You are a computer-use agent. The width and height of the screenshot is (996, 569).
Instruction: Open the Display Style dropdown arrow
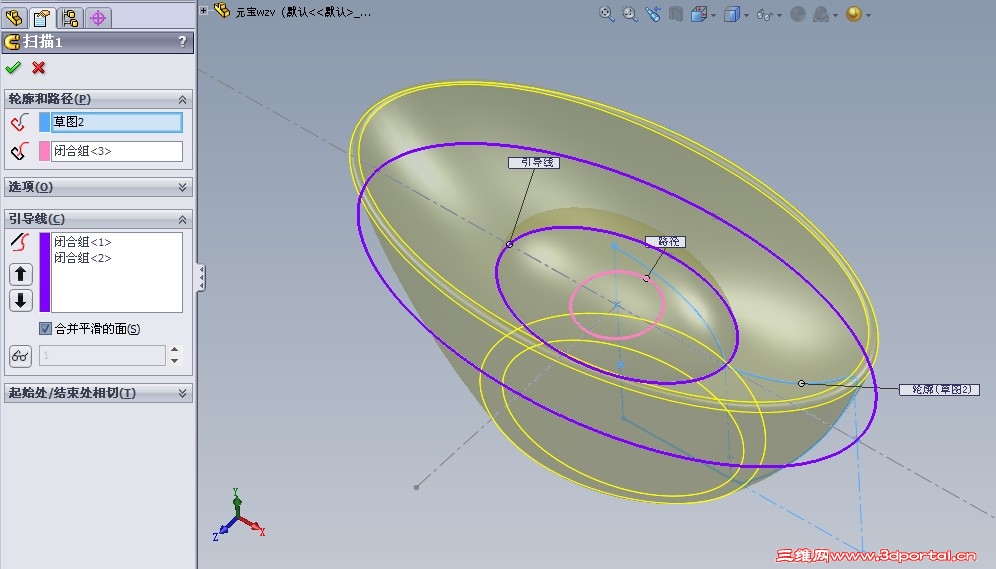[x=746, y=15]
